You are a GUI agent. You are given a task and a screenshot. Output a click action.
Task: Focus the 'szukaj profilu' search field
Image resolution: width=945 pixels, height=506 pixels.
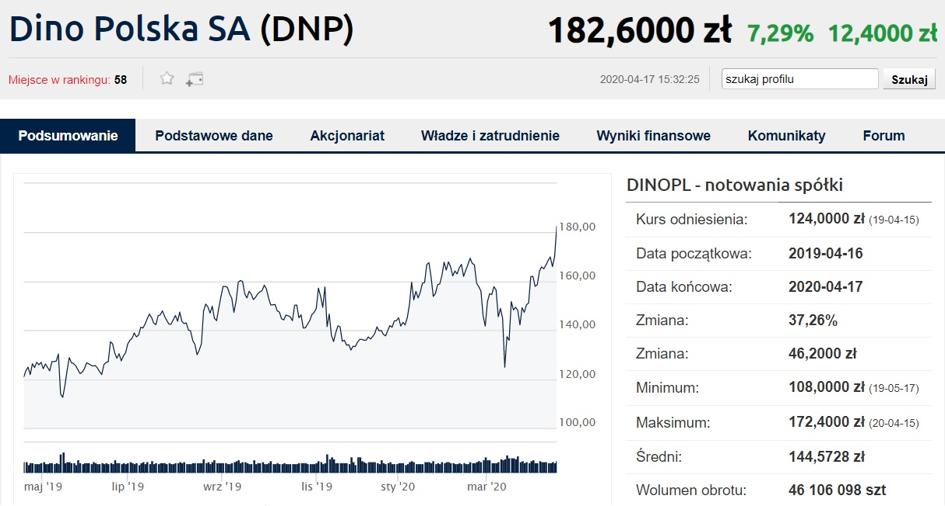[800, 79]
